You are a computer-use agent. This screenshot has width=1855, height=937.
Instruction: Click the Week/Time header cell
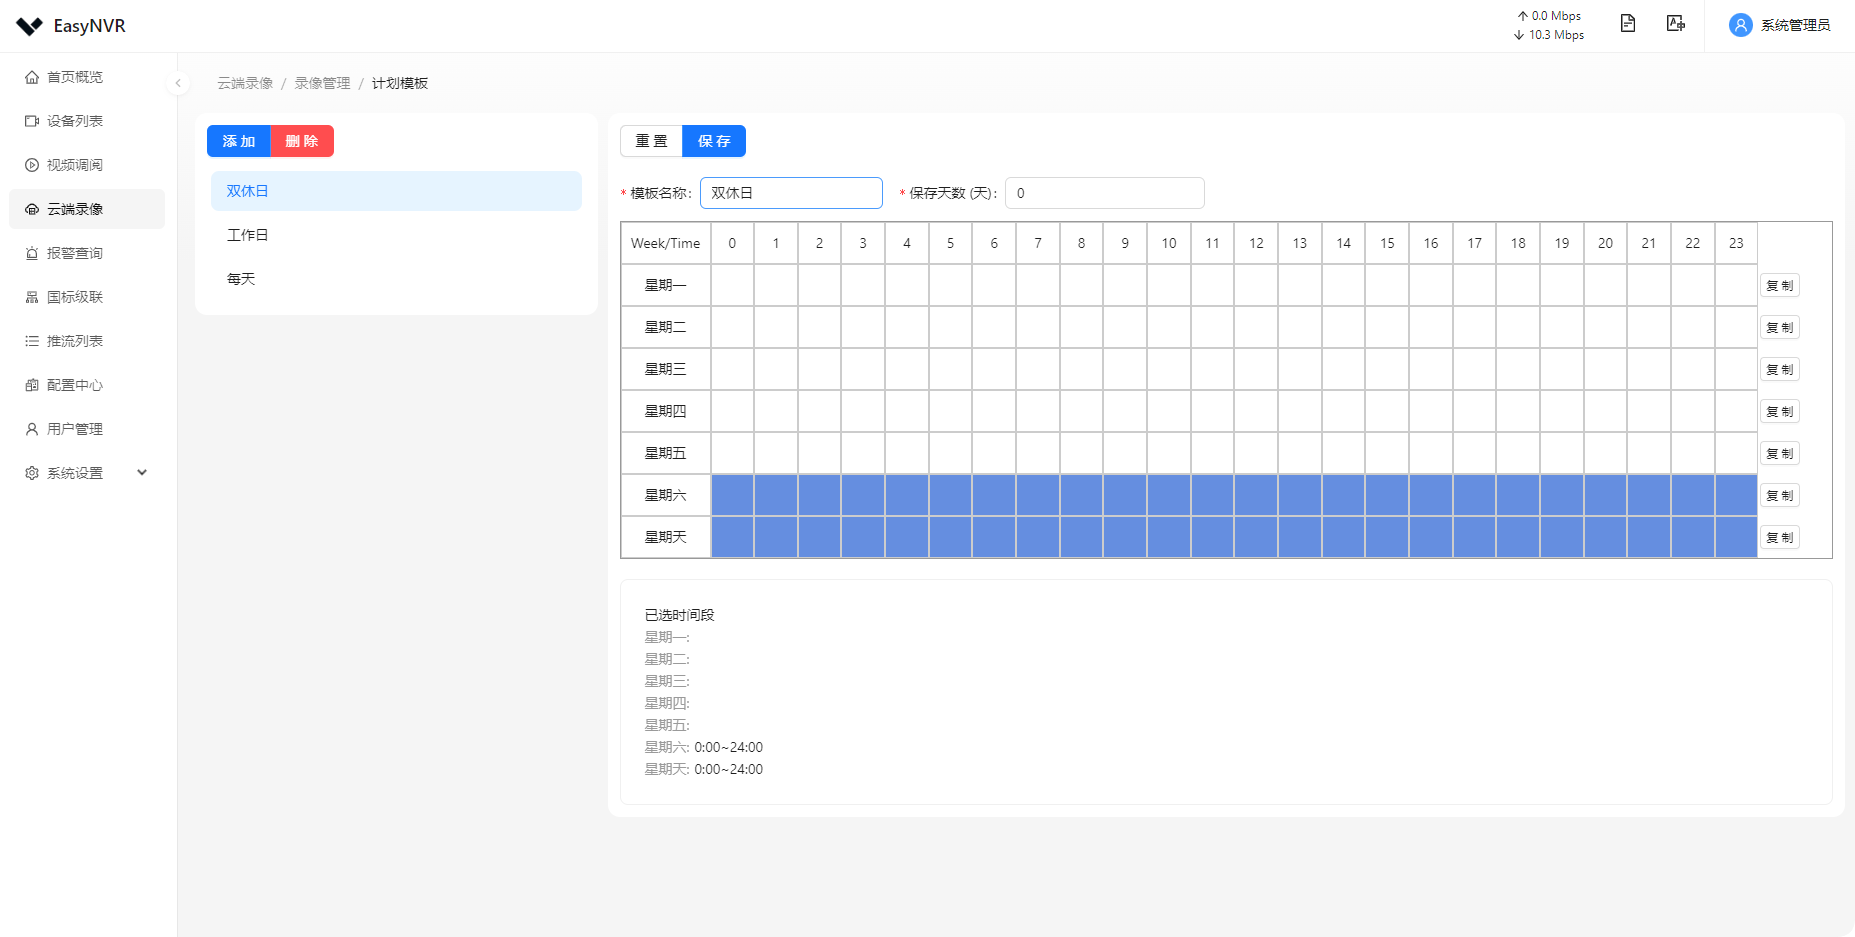pyautogui.click(x=666, y=243)
